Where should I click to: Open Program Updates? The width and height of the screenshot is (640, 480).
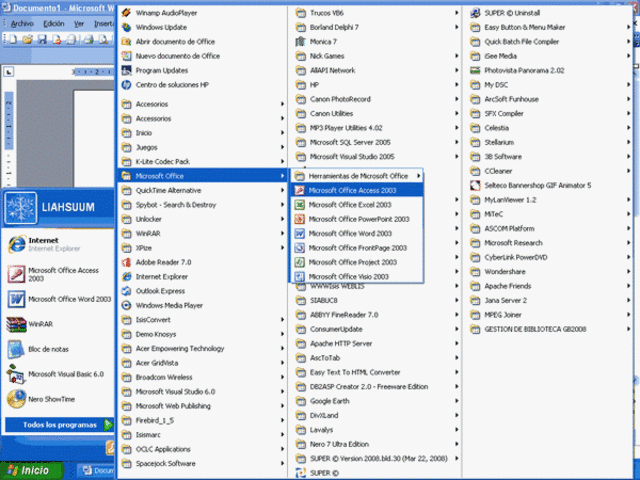click(202, 70)
